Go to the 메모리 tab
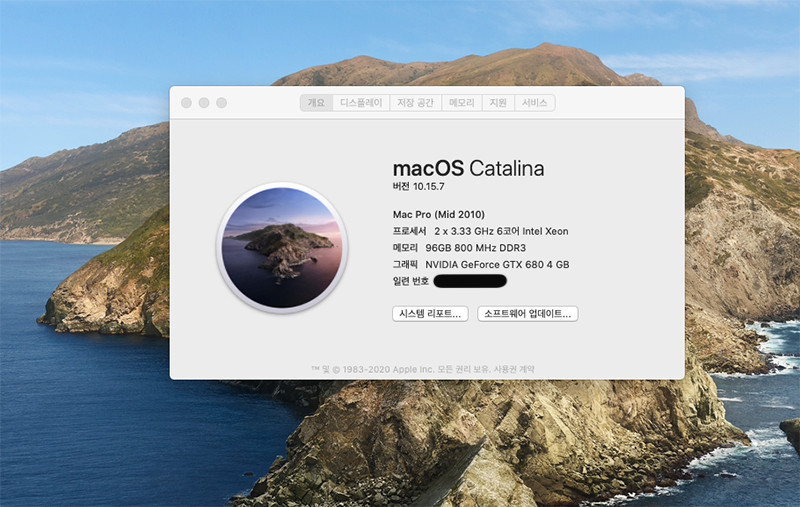Screen dimensions: 800x507 461,103
